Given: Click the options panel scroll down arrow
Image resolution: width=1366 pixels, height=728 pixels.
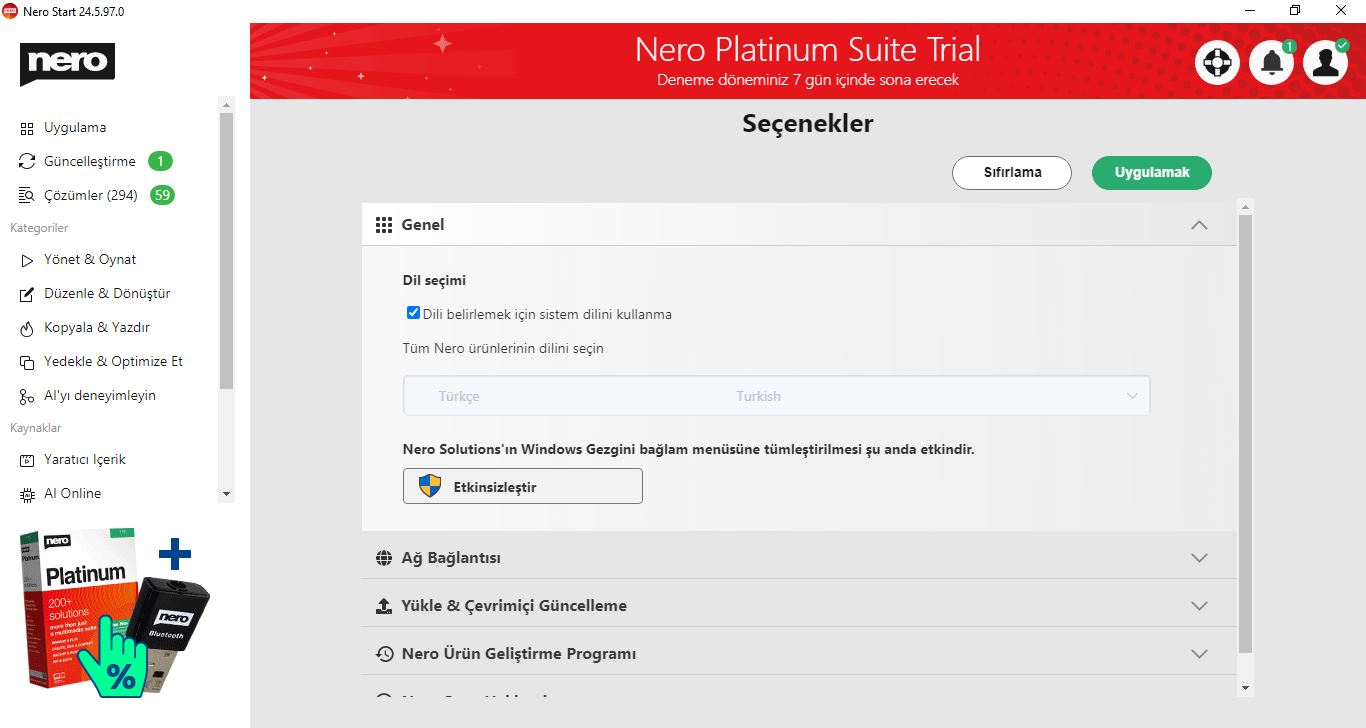Looking at the screenshot, I should (1245, 688).
